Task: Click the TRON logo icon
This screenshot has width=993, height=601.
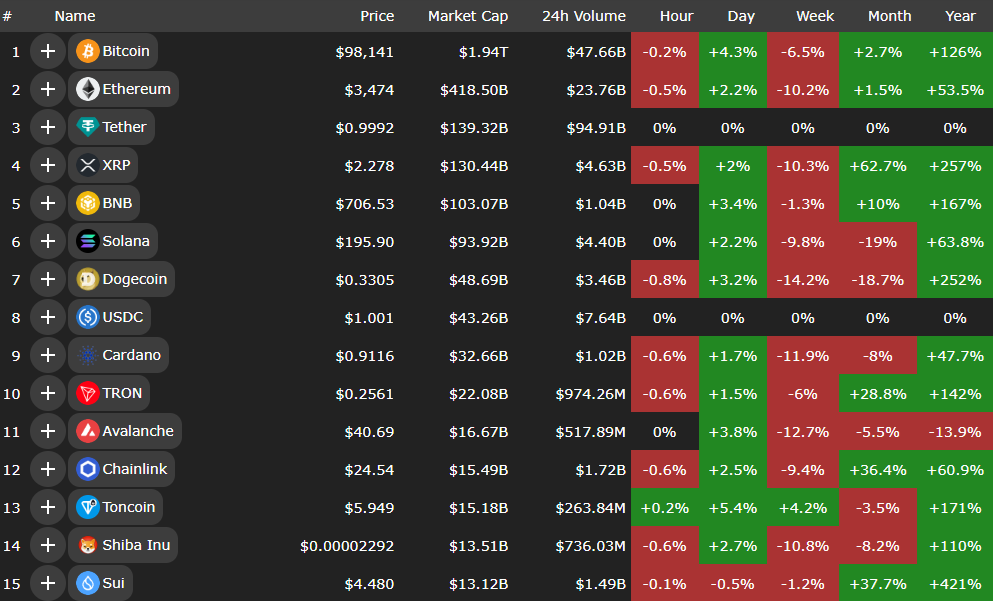Action: (x=87, y=393)
